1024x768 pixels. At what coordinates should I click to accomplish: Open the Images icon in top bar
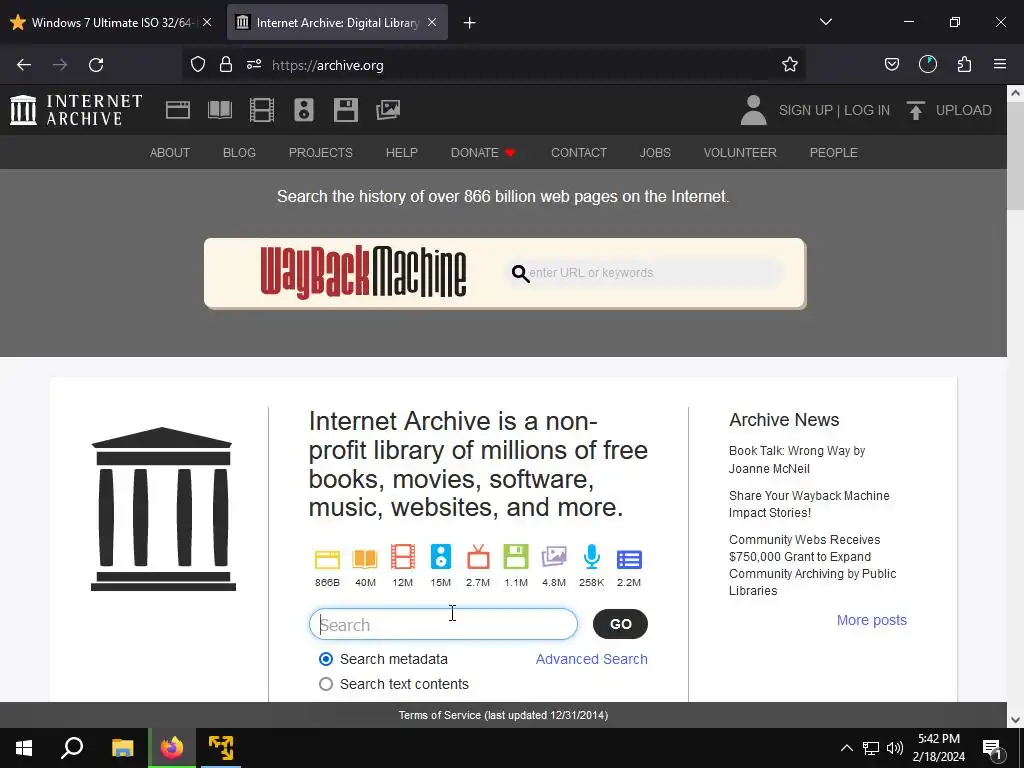pos(388,110)
